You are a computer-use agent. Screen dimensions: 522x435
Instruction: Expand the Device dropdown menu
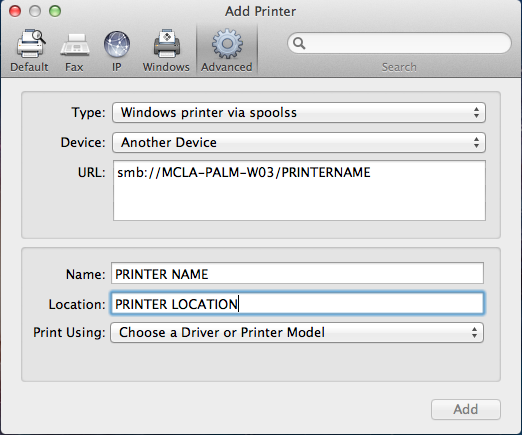point(299,143)
